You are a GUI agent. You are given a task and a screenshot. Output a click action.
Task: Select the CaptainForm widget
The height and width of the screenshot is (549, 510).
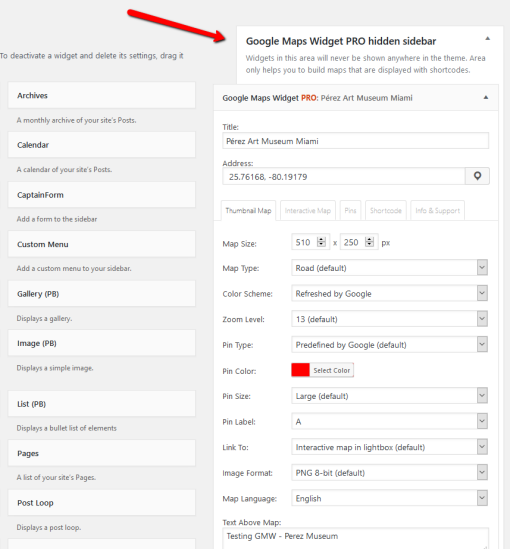click(x=102, y=195)
